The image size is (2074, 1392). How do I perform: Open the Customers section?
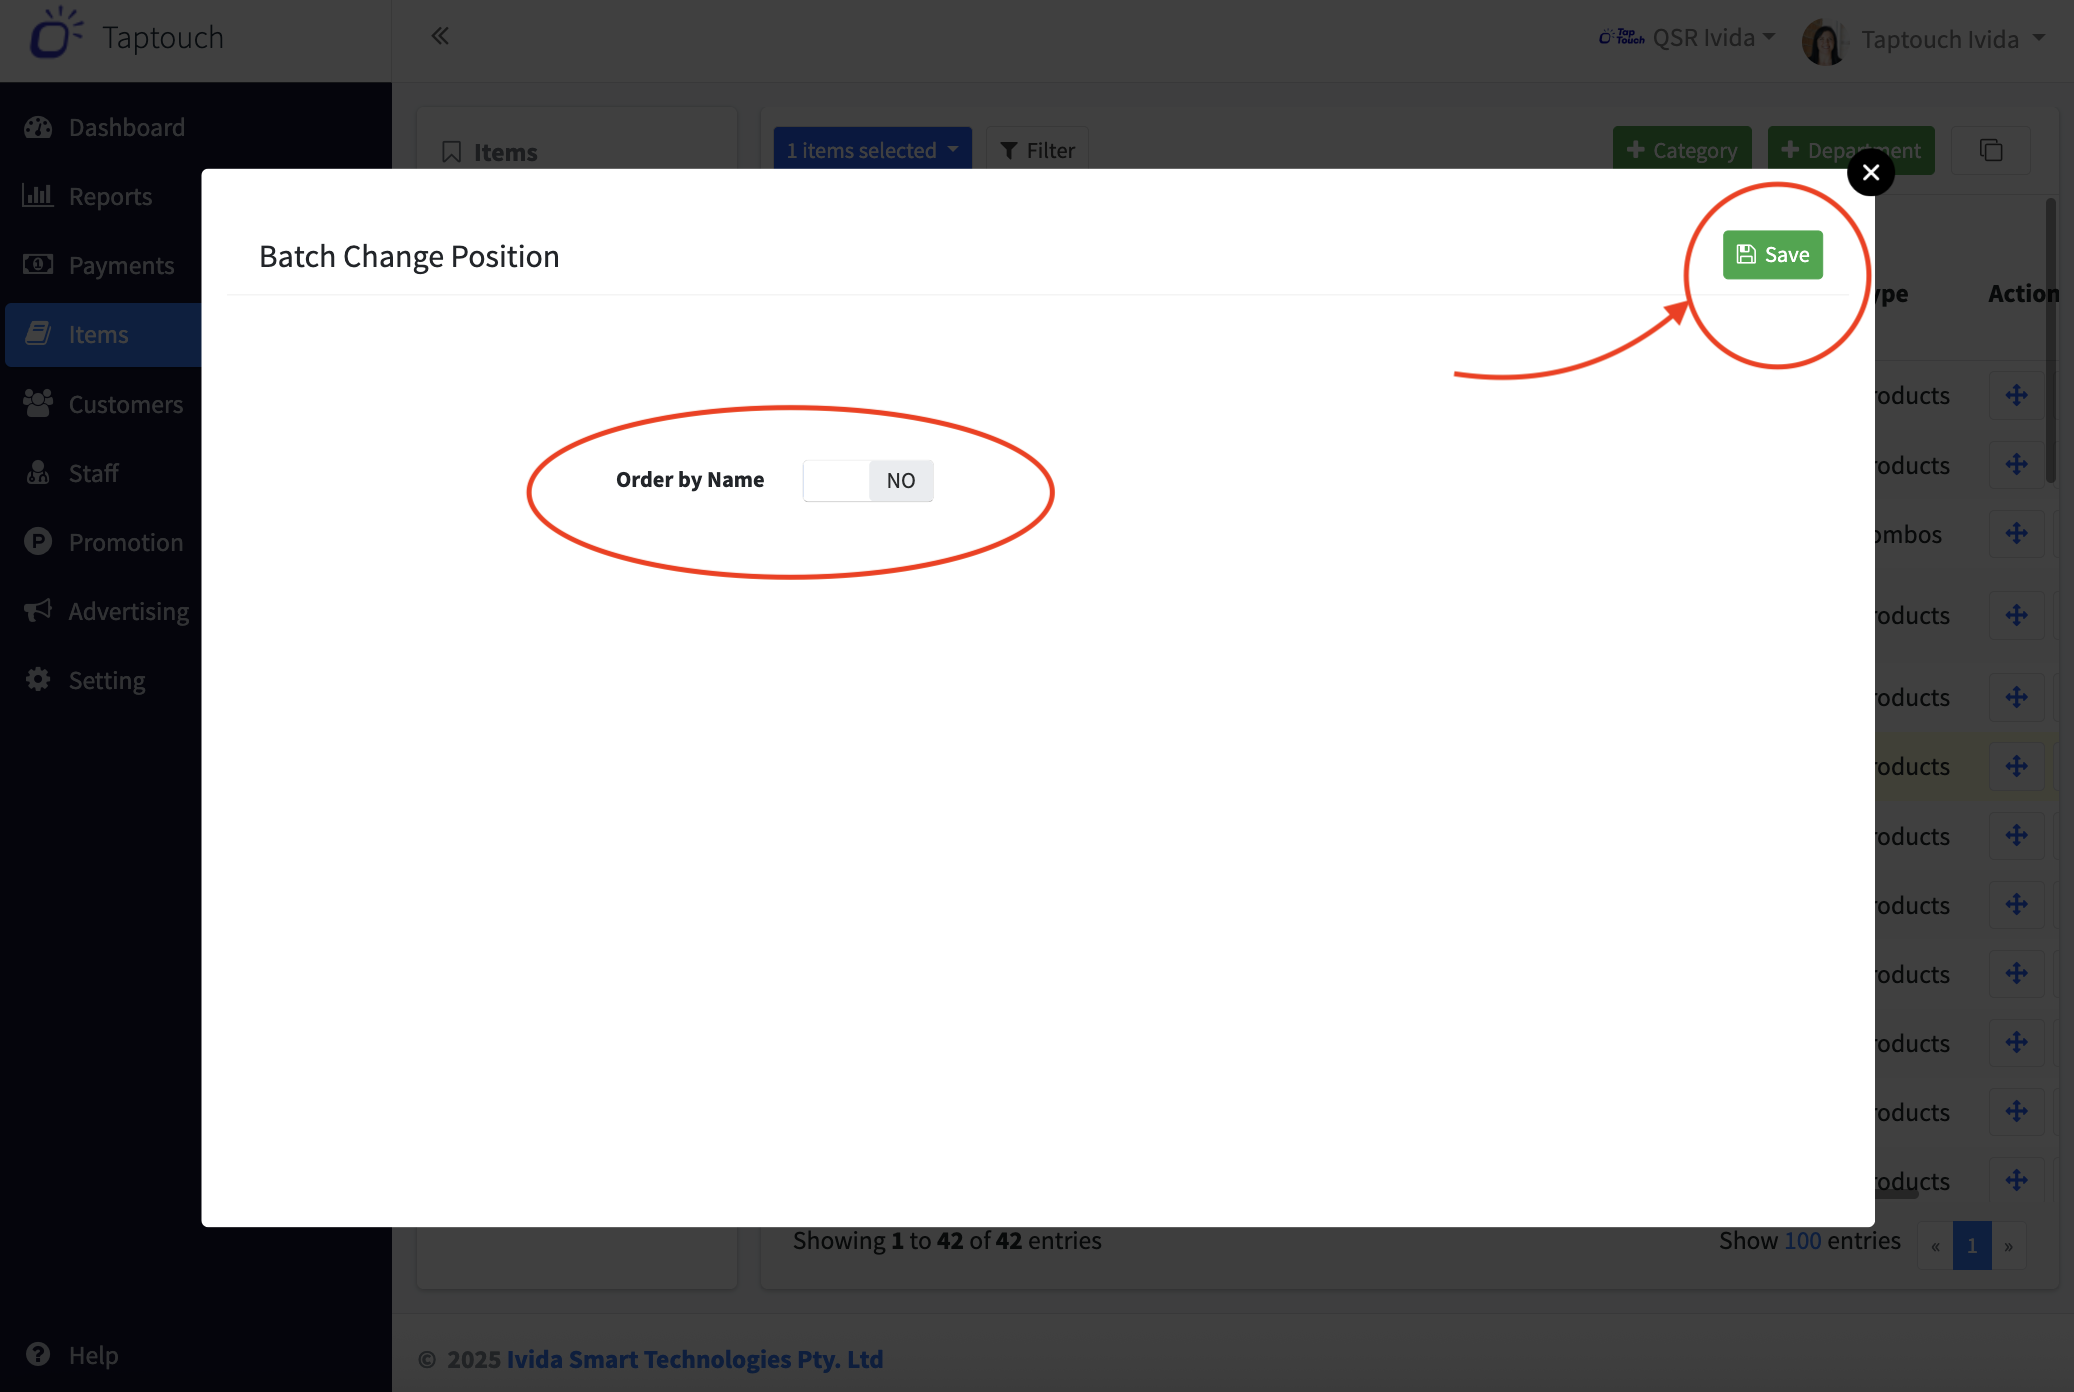pyautogui.click(x=125, y=404)
